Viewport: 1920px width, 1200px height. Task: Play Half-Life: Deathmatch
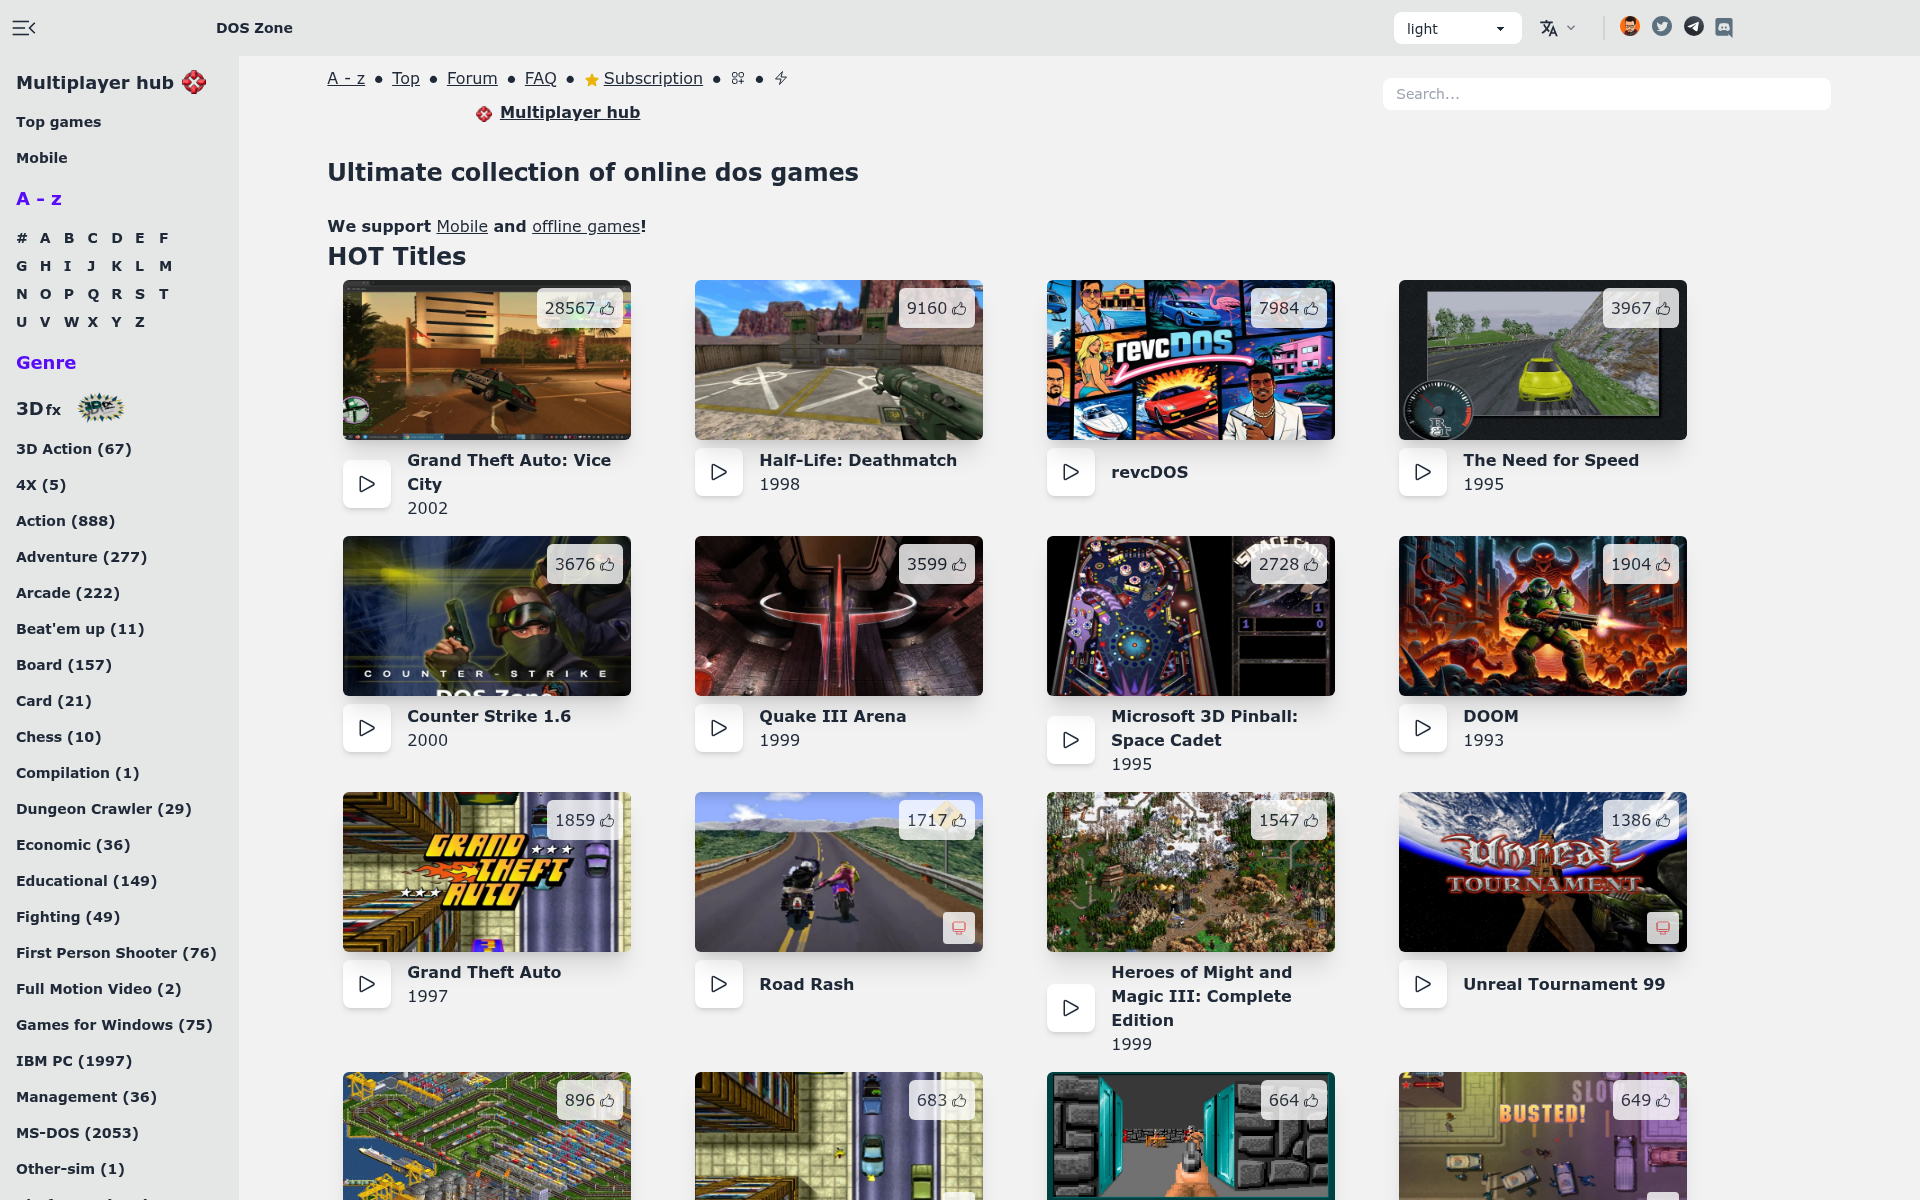pyautogui.click(x=719, y=472)
